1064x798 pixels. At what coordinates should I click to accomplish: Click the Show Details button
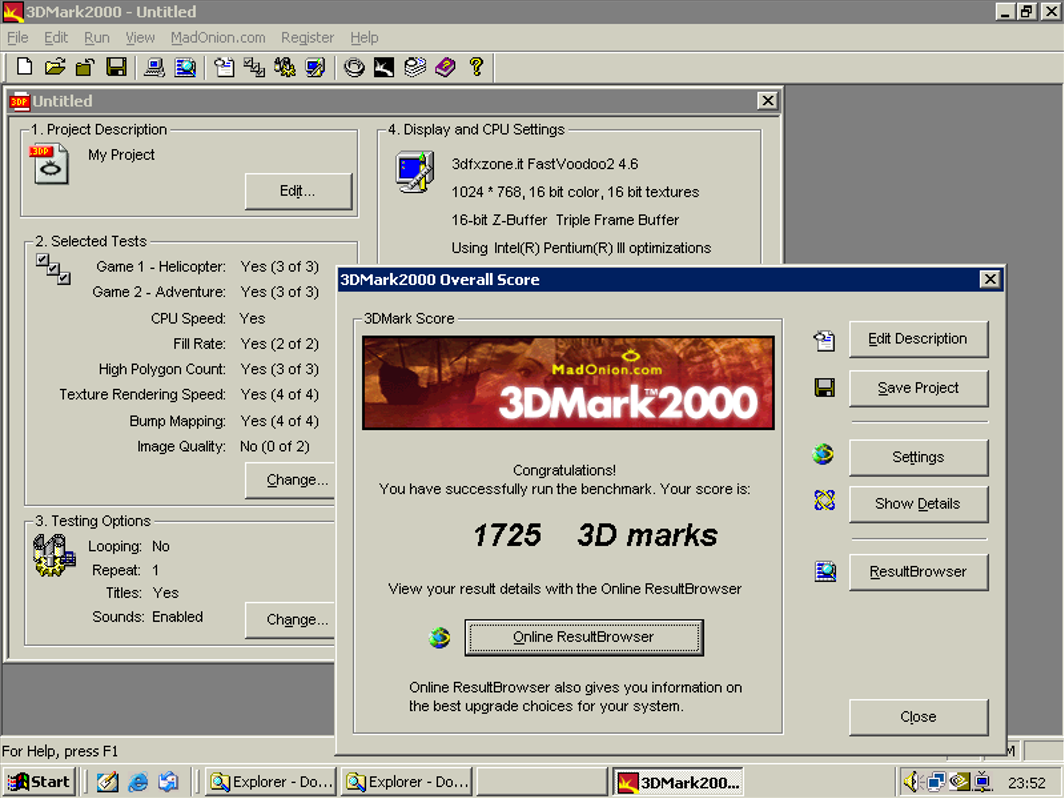pos(918,504)
